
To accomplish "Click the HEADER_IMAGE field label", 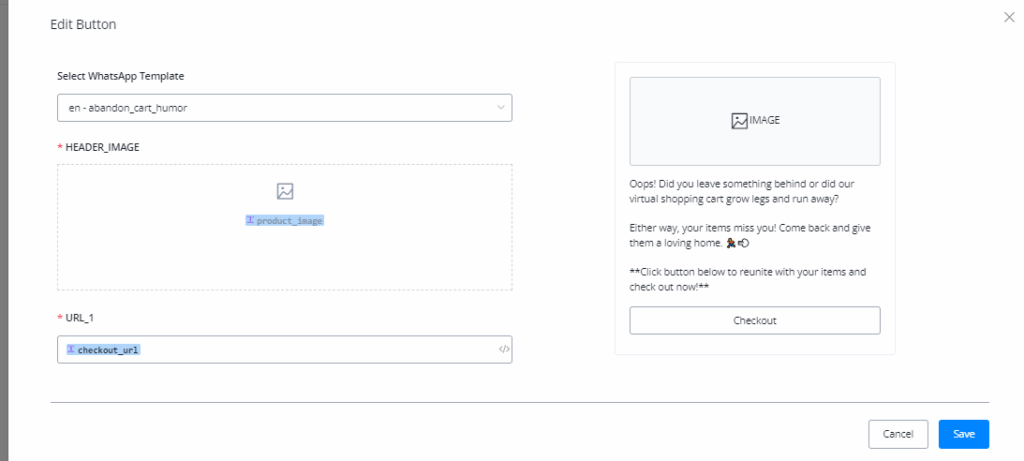I will [x=102, y=147].
